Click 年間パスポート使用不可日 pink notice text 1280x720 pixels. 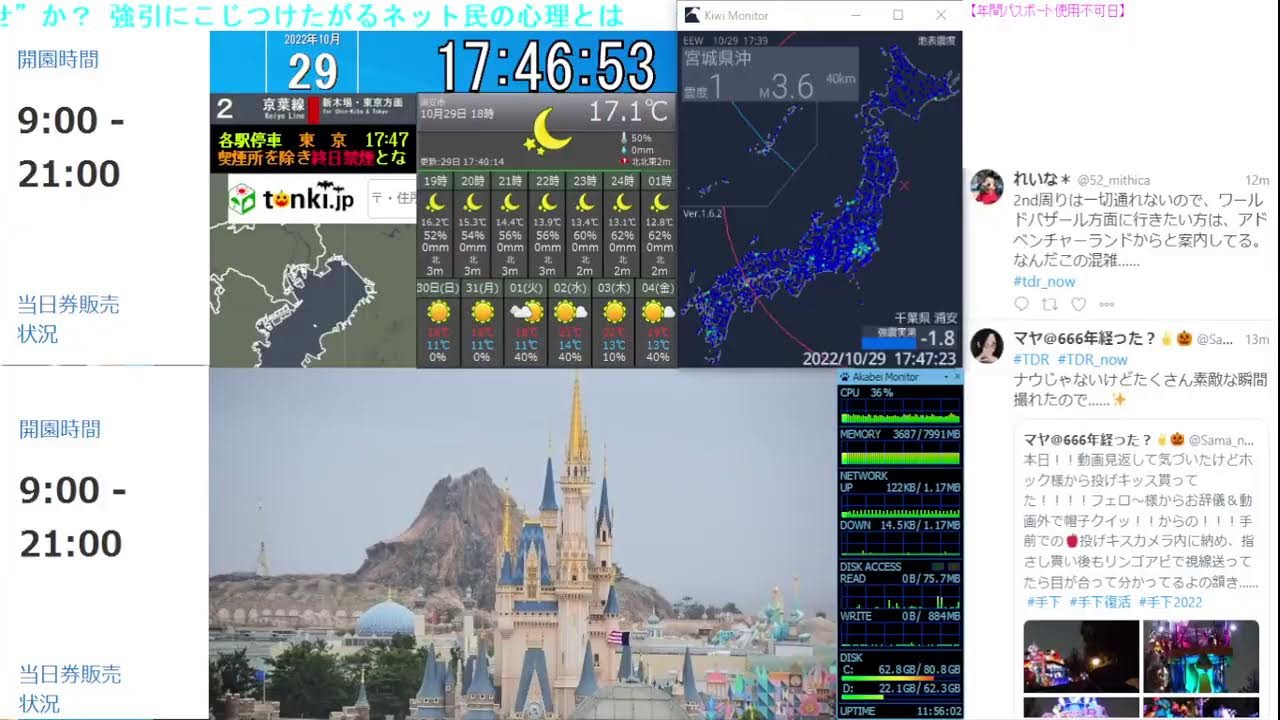(x=1048, y=11)
